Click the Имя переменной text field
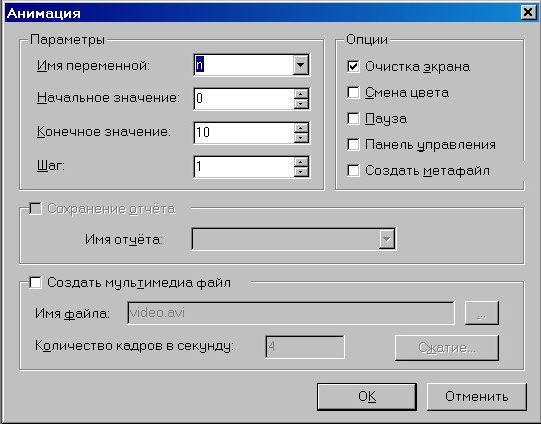The height and width of the screenshot is (424, 541). tap(244, 65)
